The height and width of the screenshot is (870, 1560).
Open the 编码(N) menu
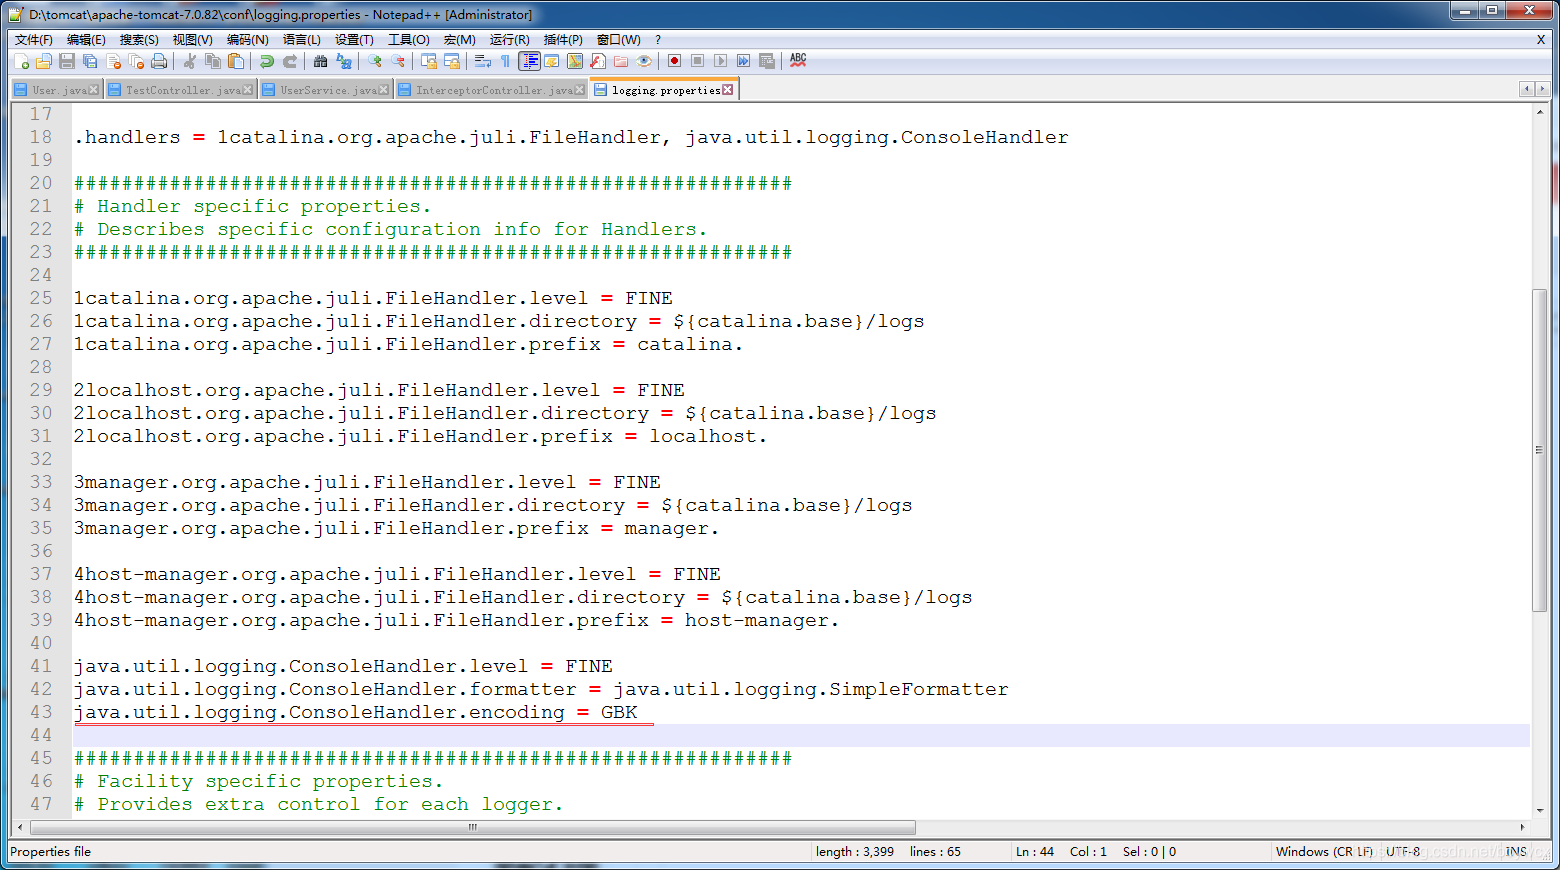pyautogui.click(x=247, y=40)
